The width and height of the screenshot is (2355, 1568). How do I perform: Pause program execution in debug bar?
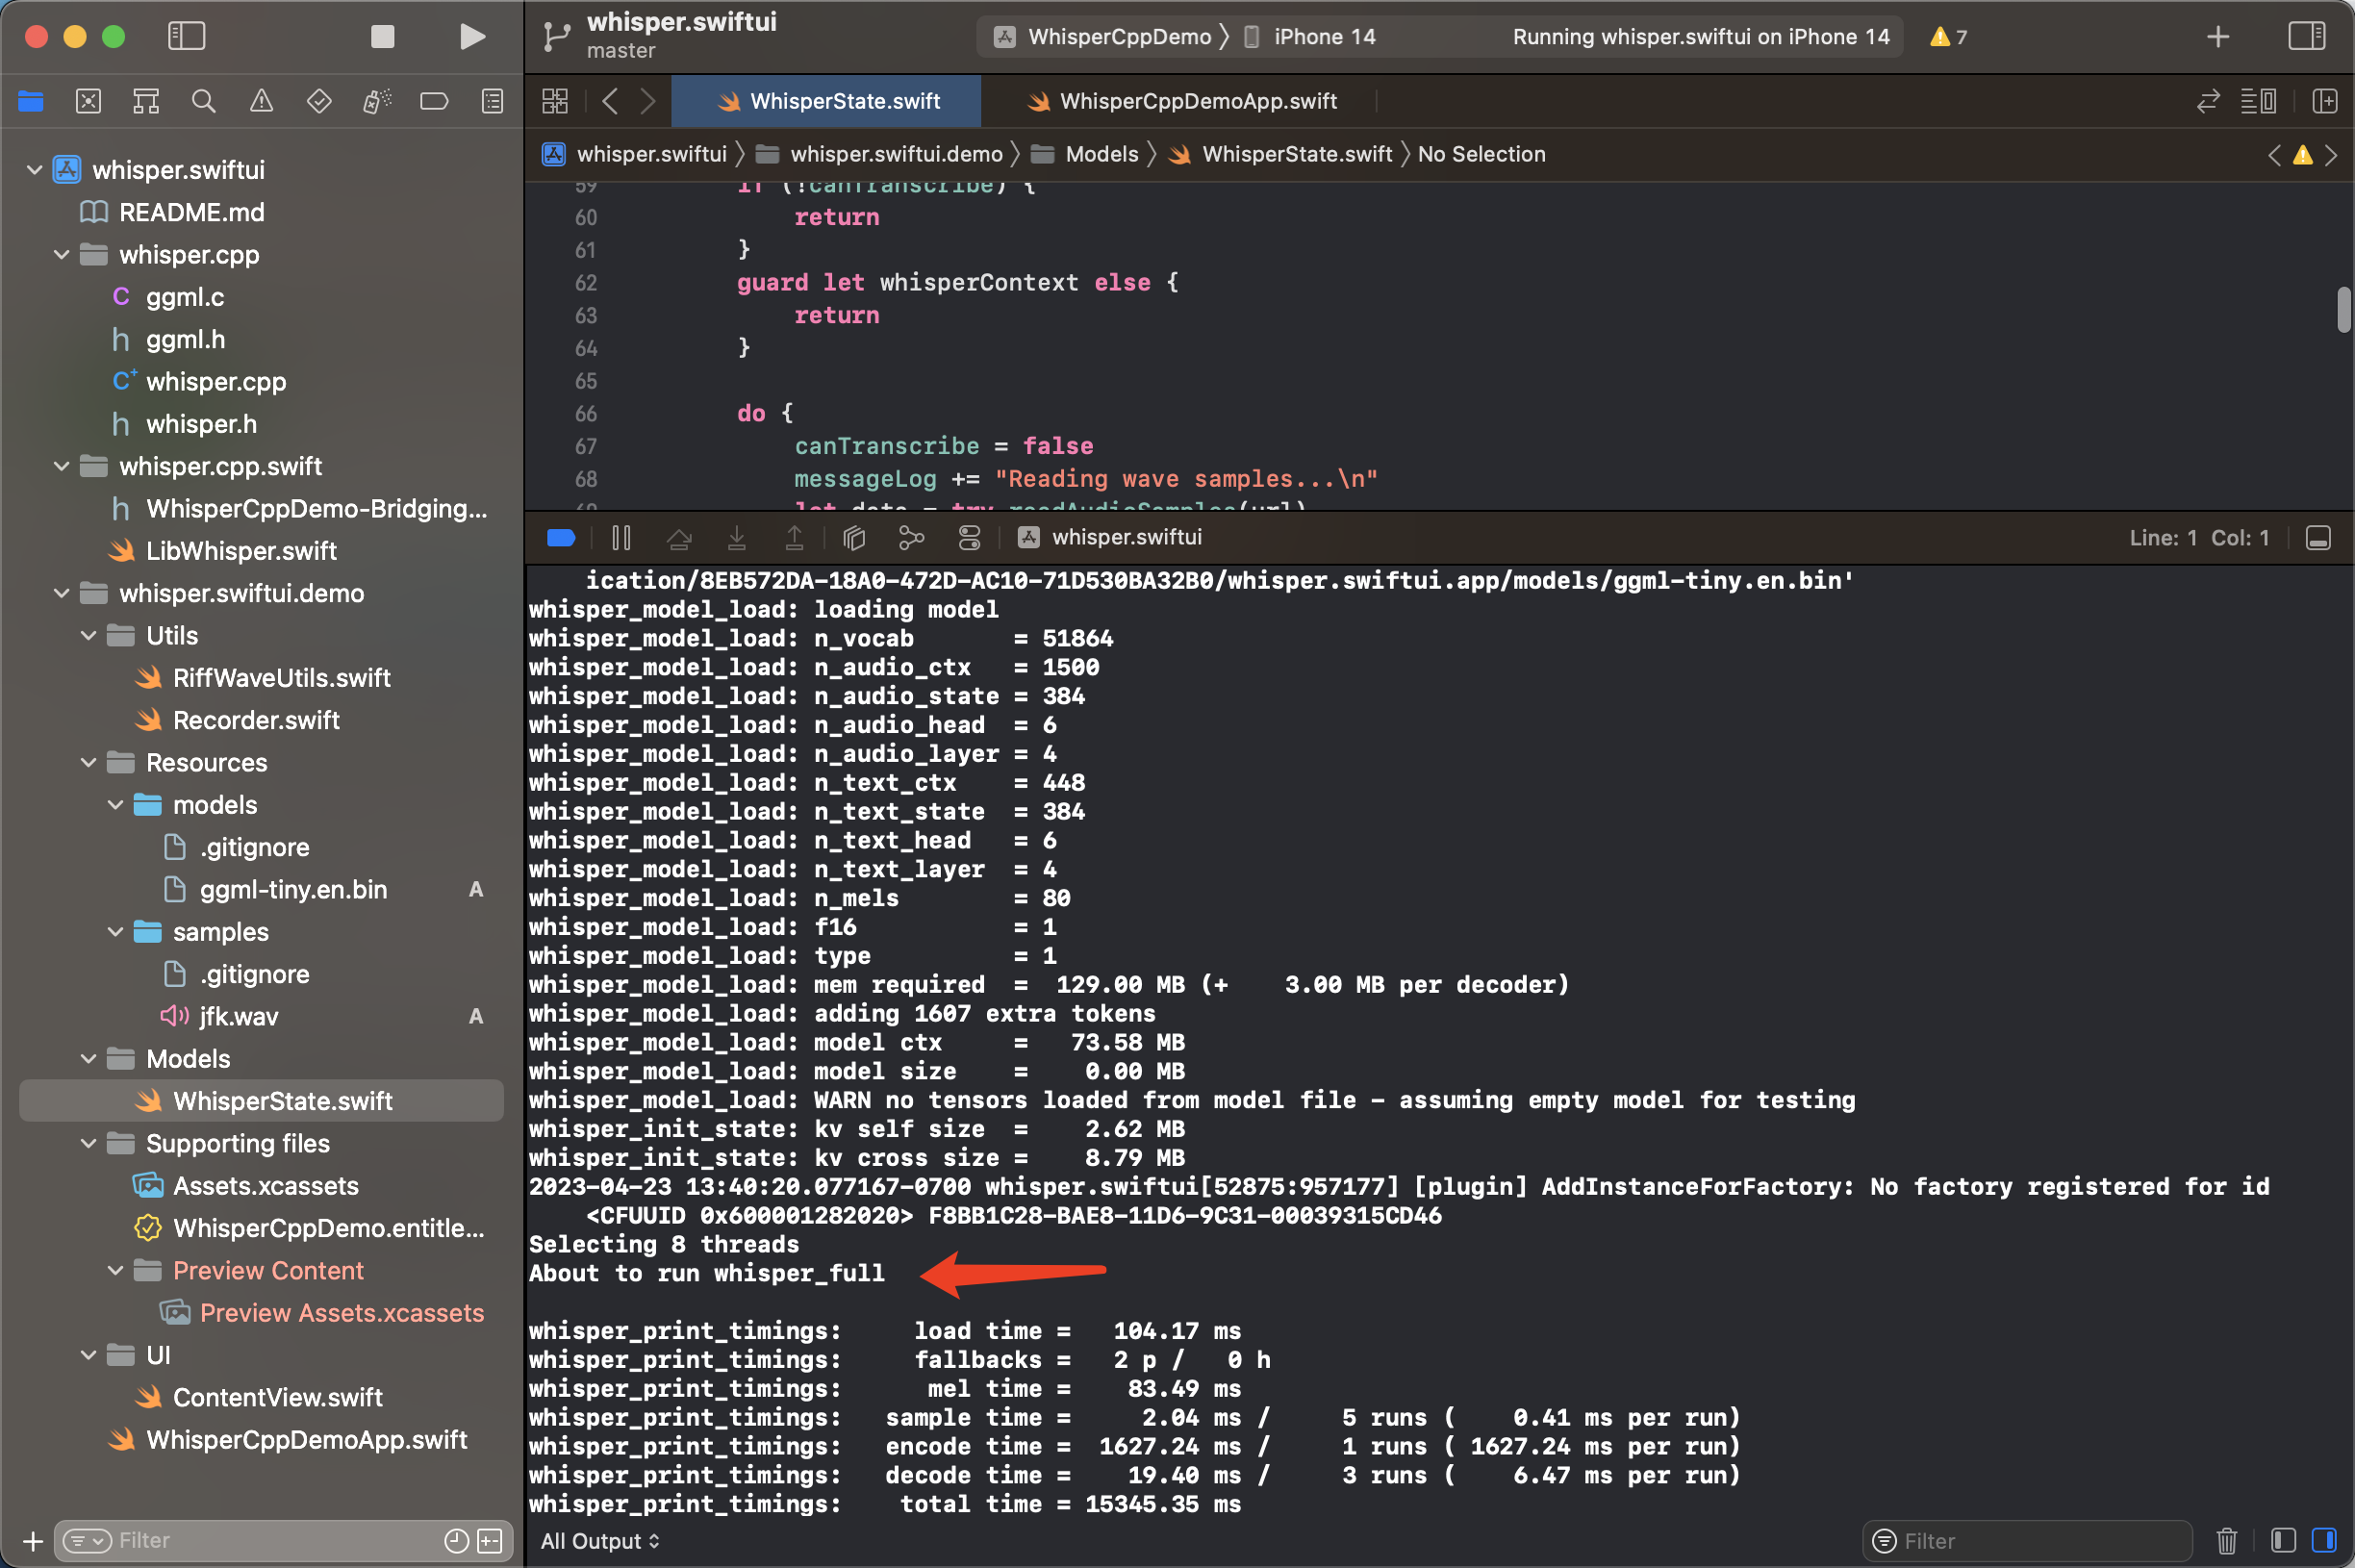click(x=621, y=538)
